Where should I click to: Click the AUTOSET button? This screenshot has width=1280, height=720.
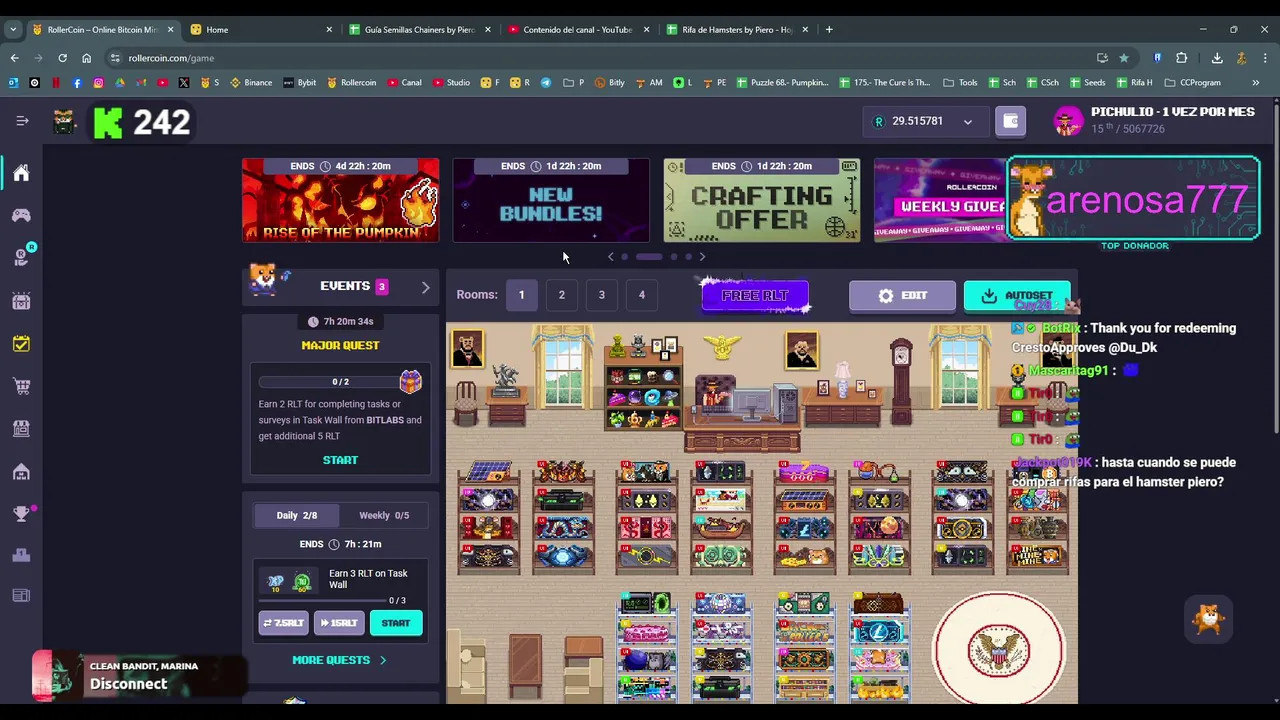(x=1017, y=296)
